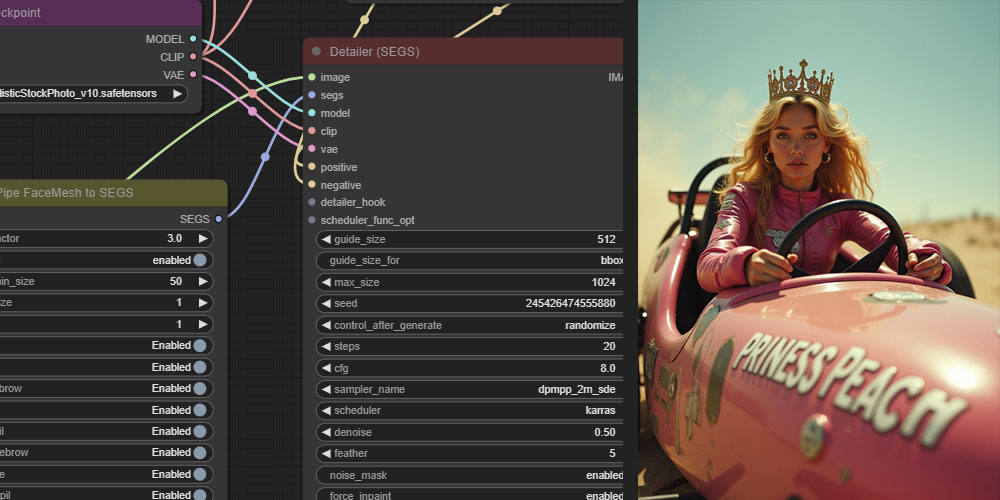Image resolution: width=1000 pixels, height=500 pixels.
Task: Click the denoise value 0.50
Action: pyautogui.click(x=605, y=432)
